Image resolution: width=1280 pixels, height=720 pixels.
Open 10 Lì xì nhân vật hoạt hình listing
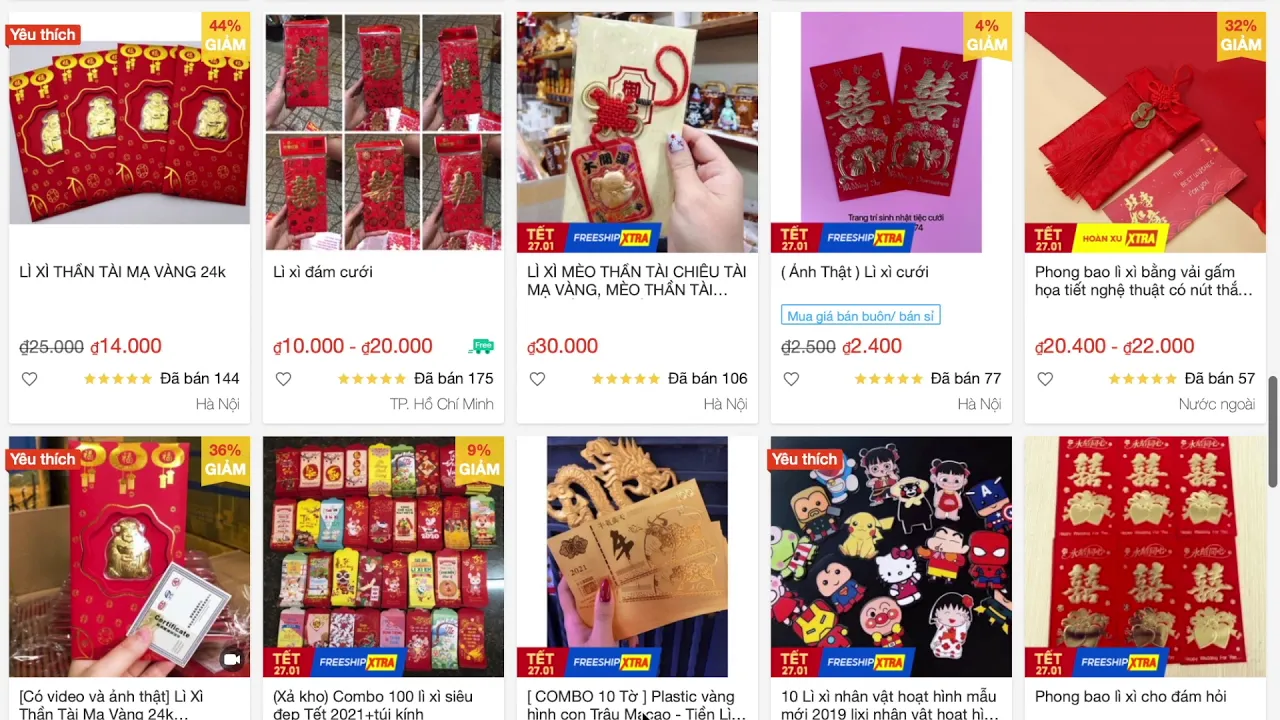[890, 704]
